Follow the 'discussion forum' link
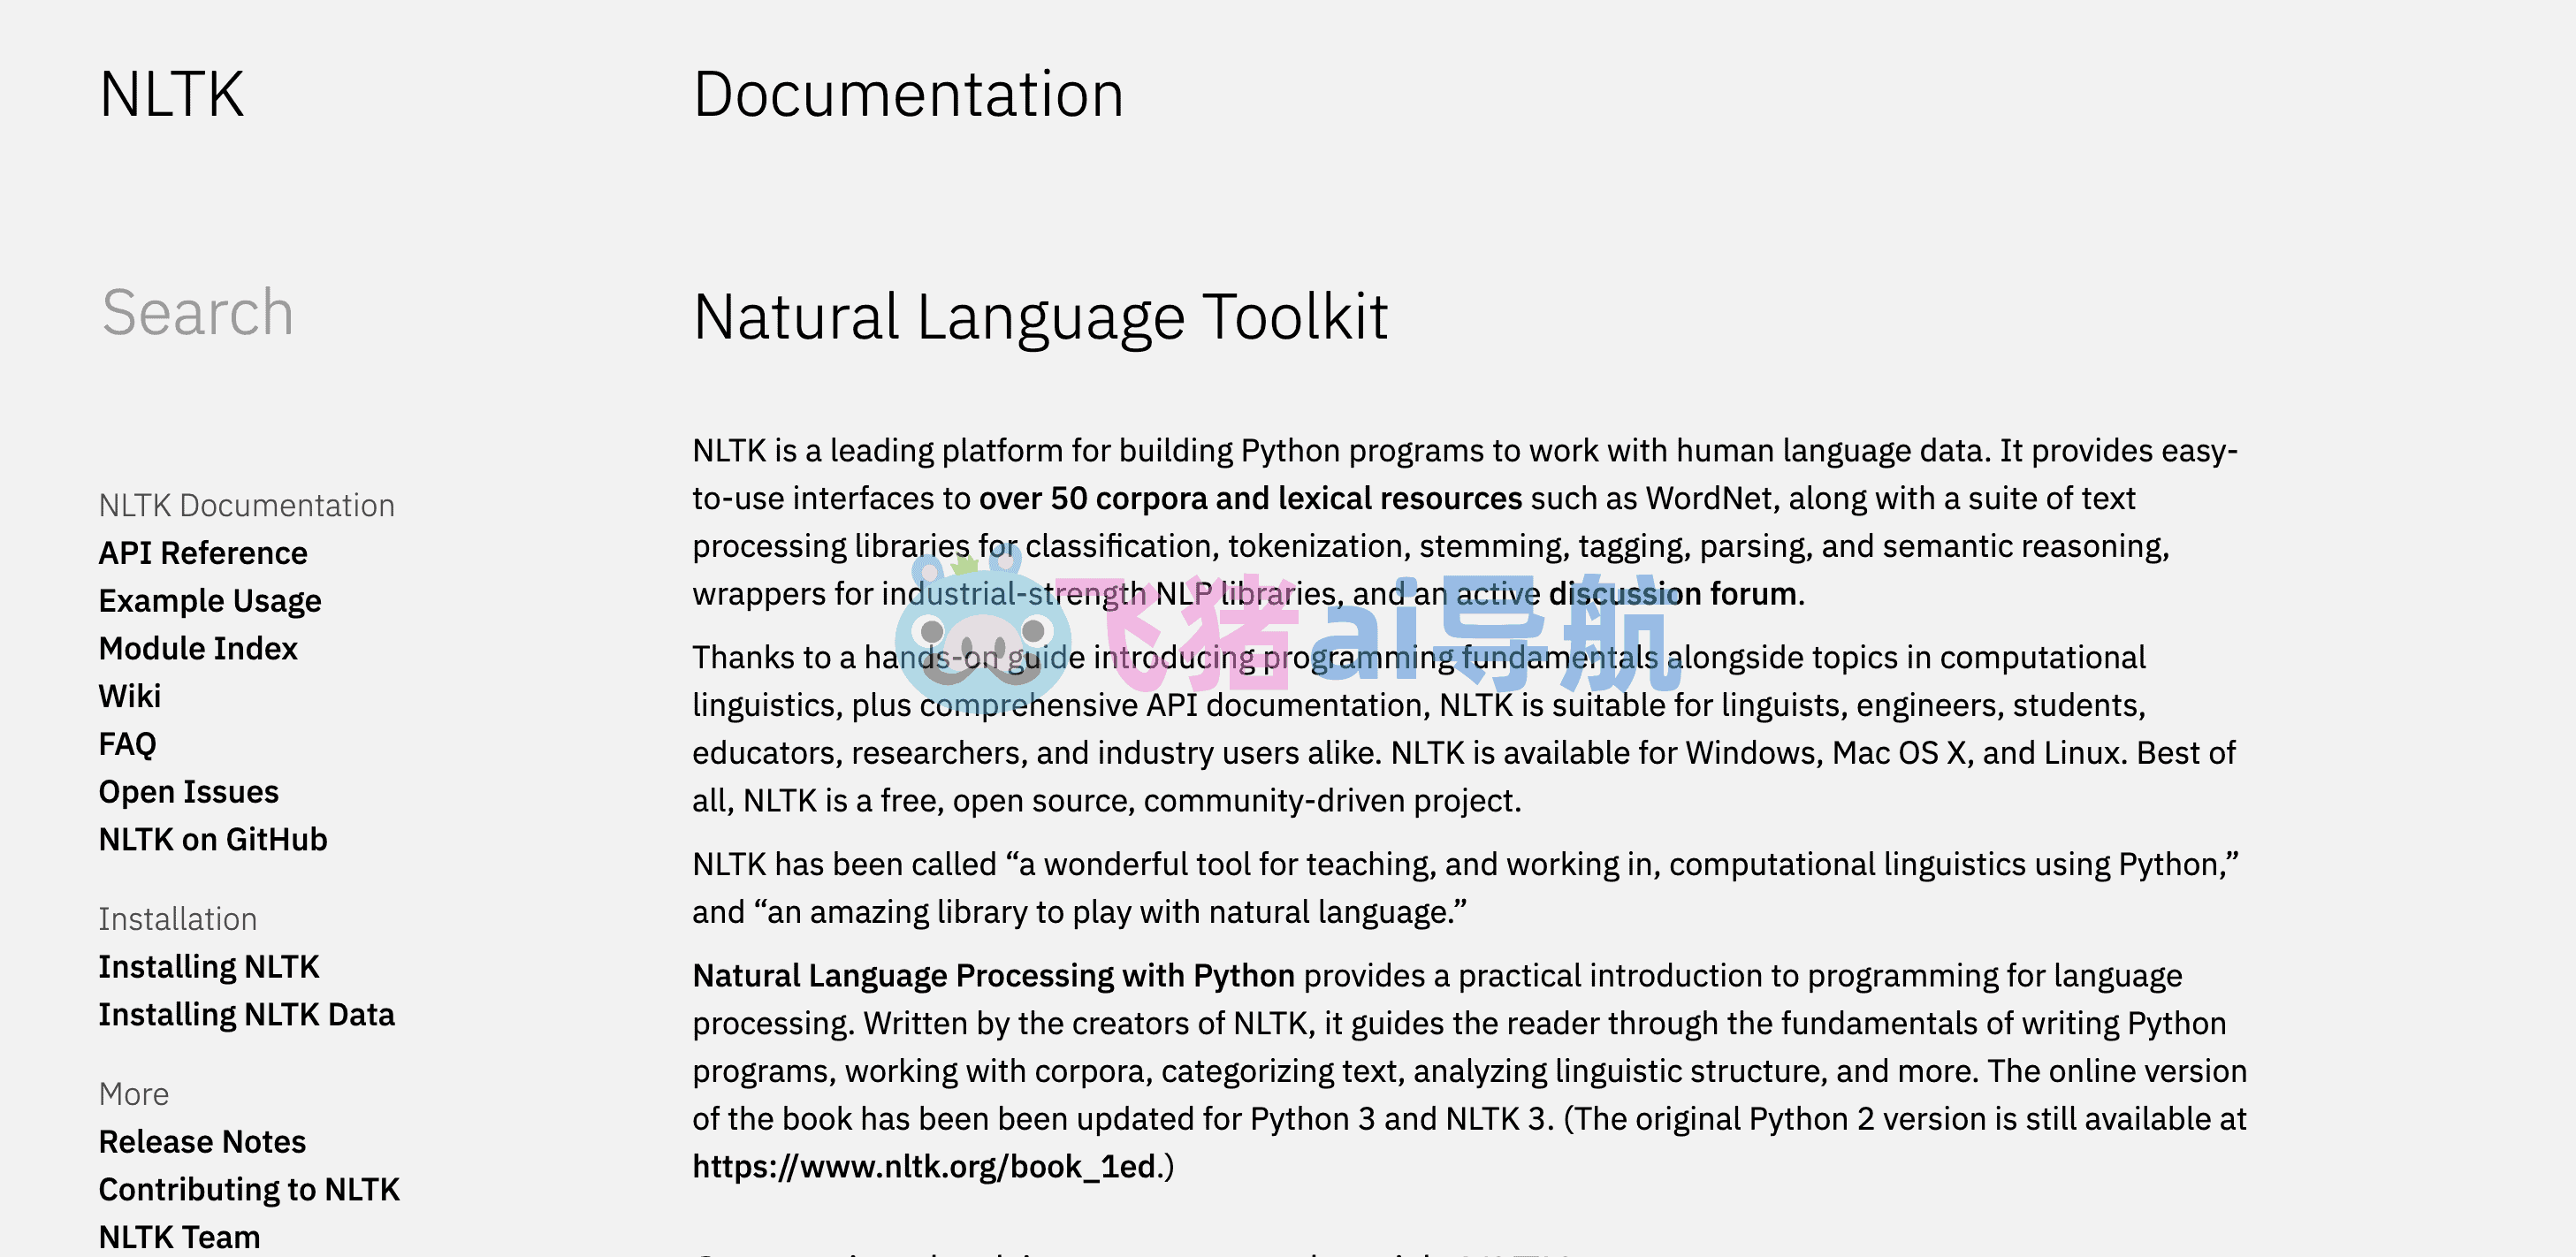 tap(1672, 594)
